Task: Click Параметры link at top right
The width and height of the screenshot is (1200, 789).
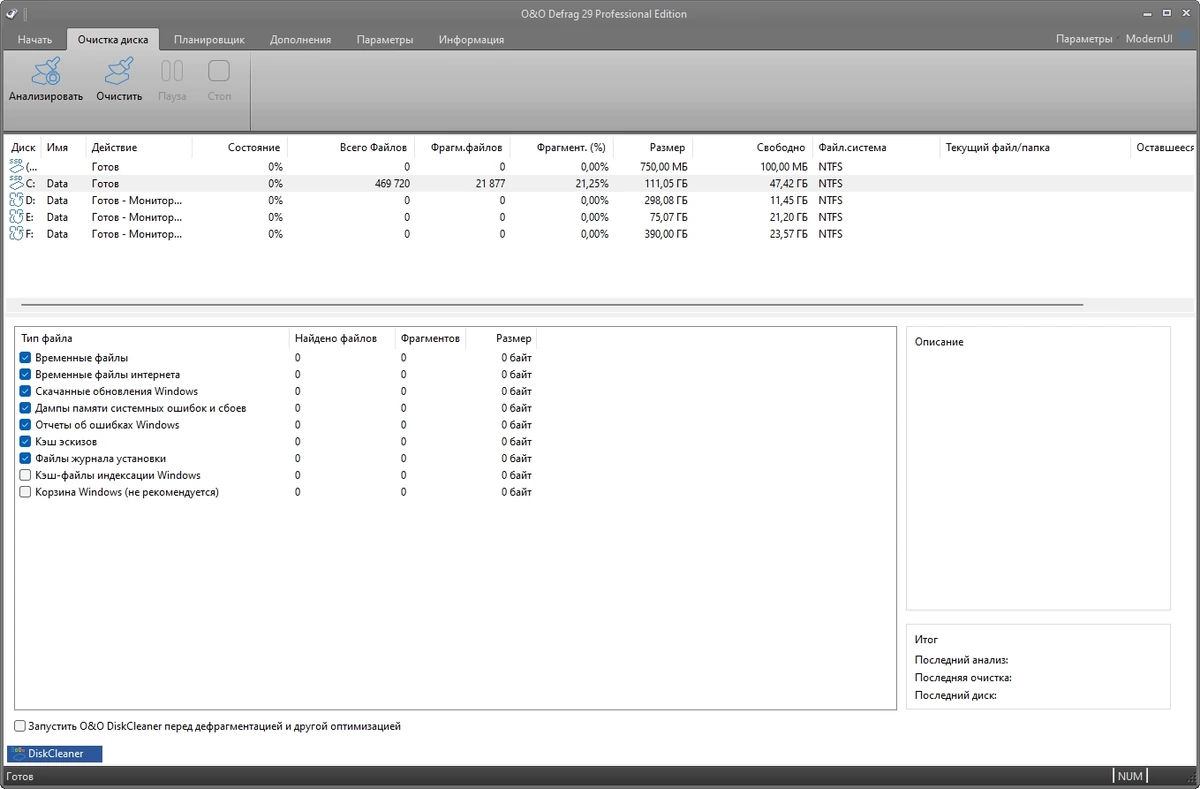Action: pyautogui.click(x=1084, y=39)
